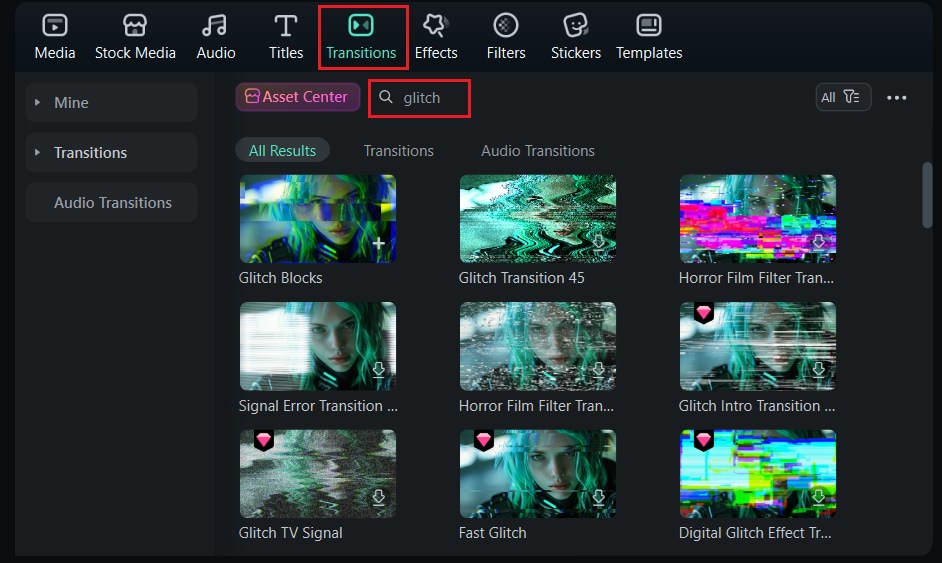This screenshot has width=942, height=563.
Task: Click the Fast Glitch label text
Action: pyautogui.click(x=493, y=533)
